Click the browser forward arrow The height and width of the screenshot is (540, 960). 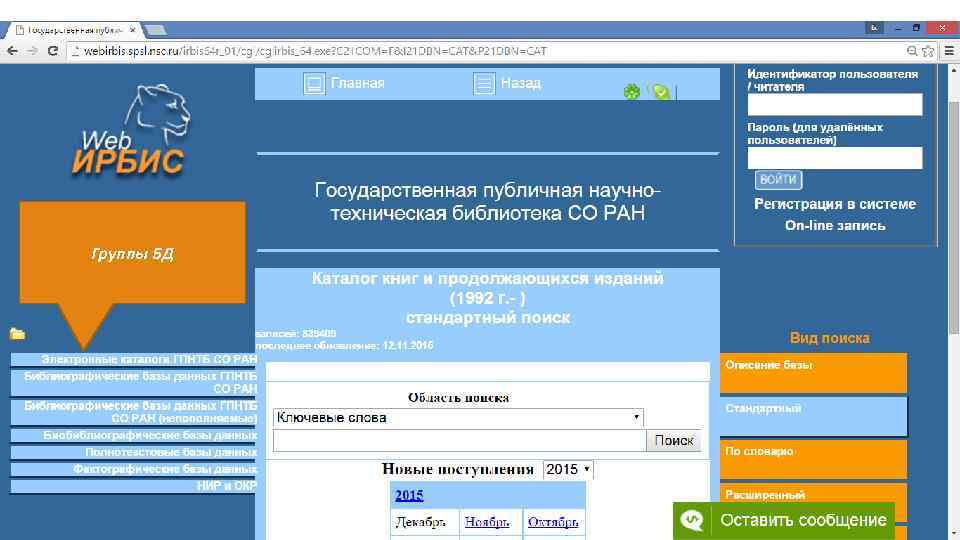click(x=32, y=51)
